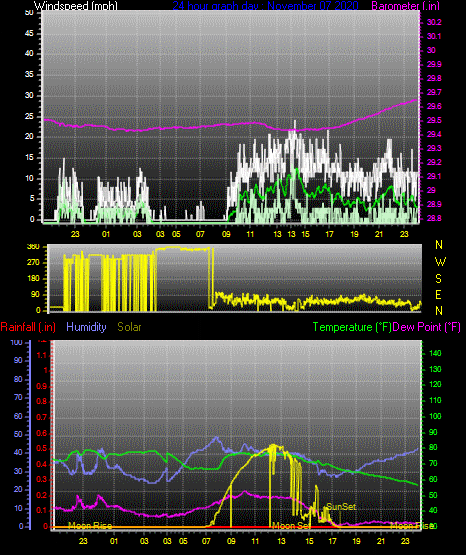Select the "Rainfall (.in)" legend label
This screenshot has height=555, width=466.
pyautogui.click(x=28, y=327)
